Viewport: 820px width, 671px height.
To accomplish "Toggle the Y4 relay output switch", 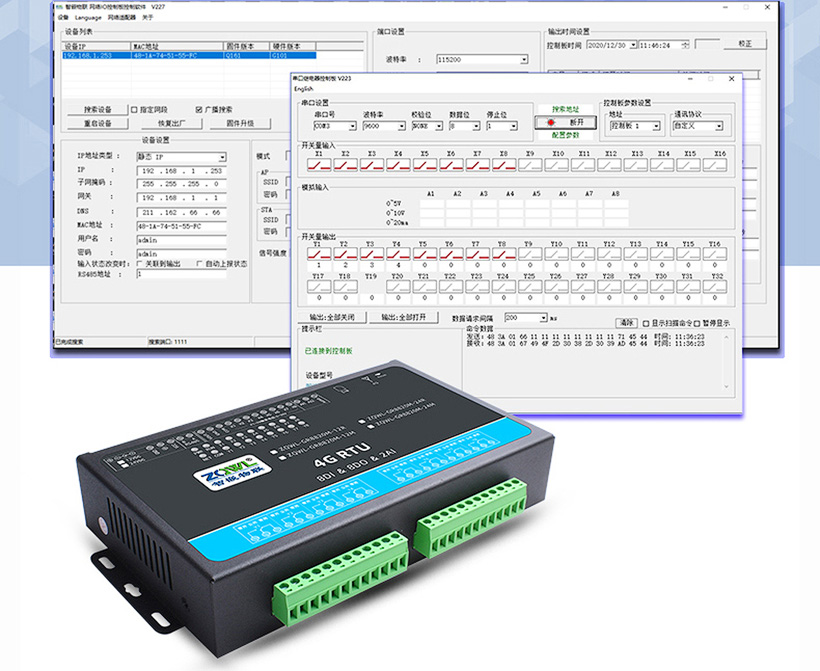I will (397, 255).
